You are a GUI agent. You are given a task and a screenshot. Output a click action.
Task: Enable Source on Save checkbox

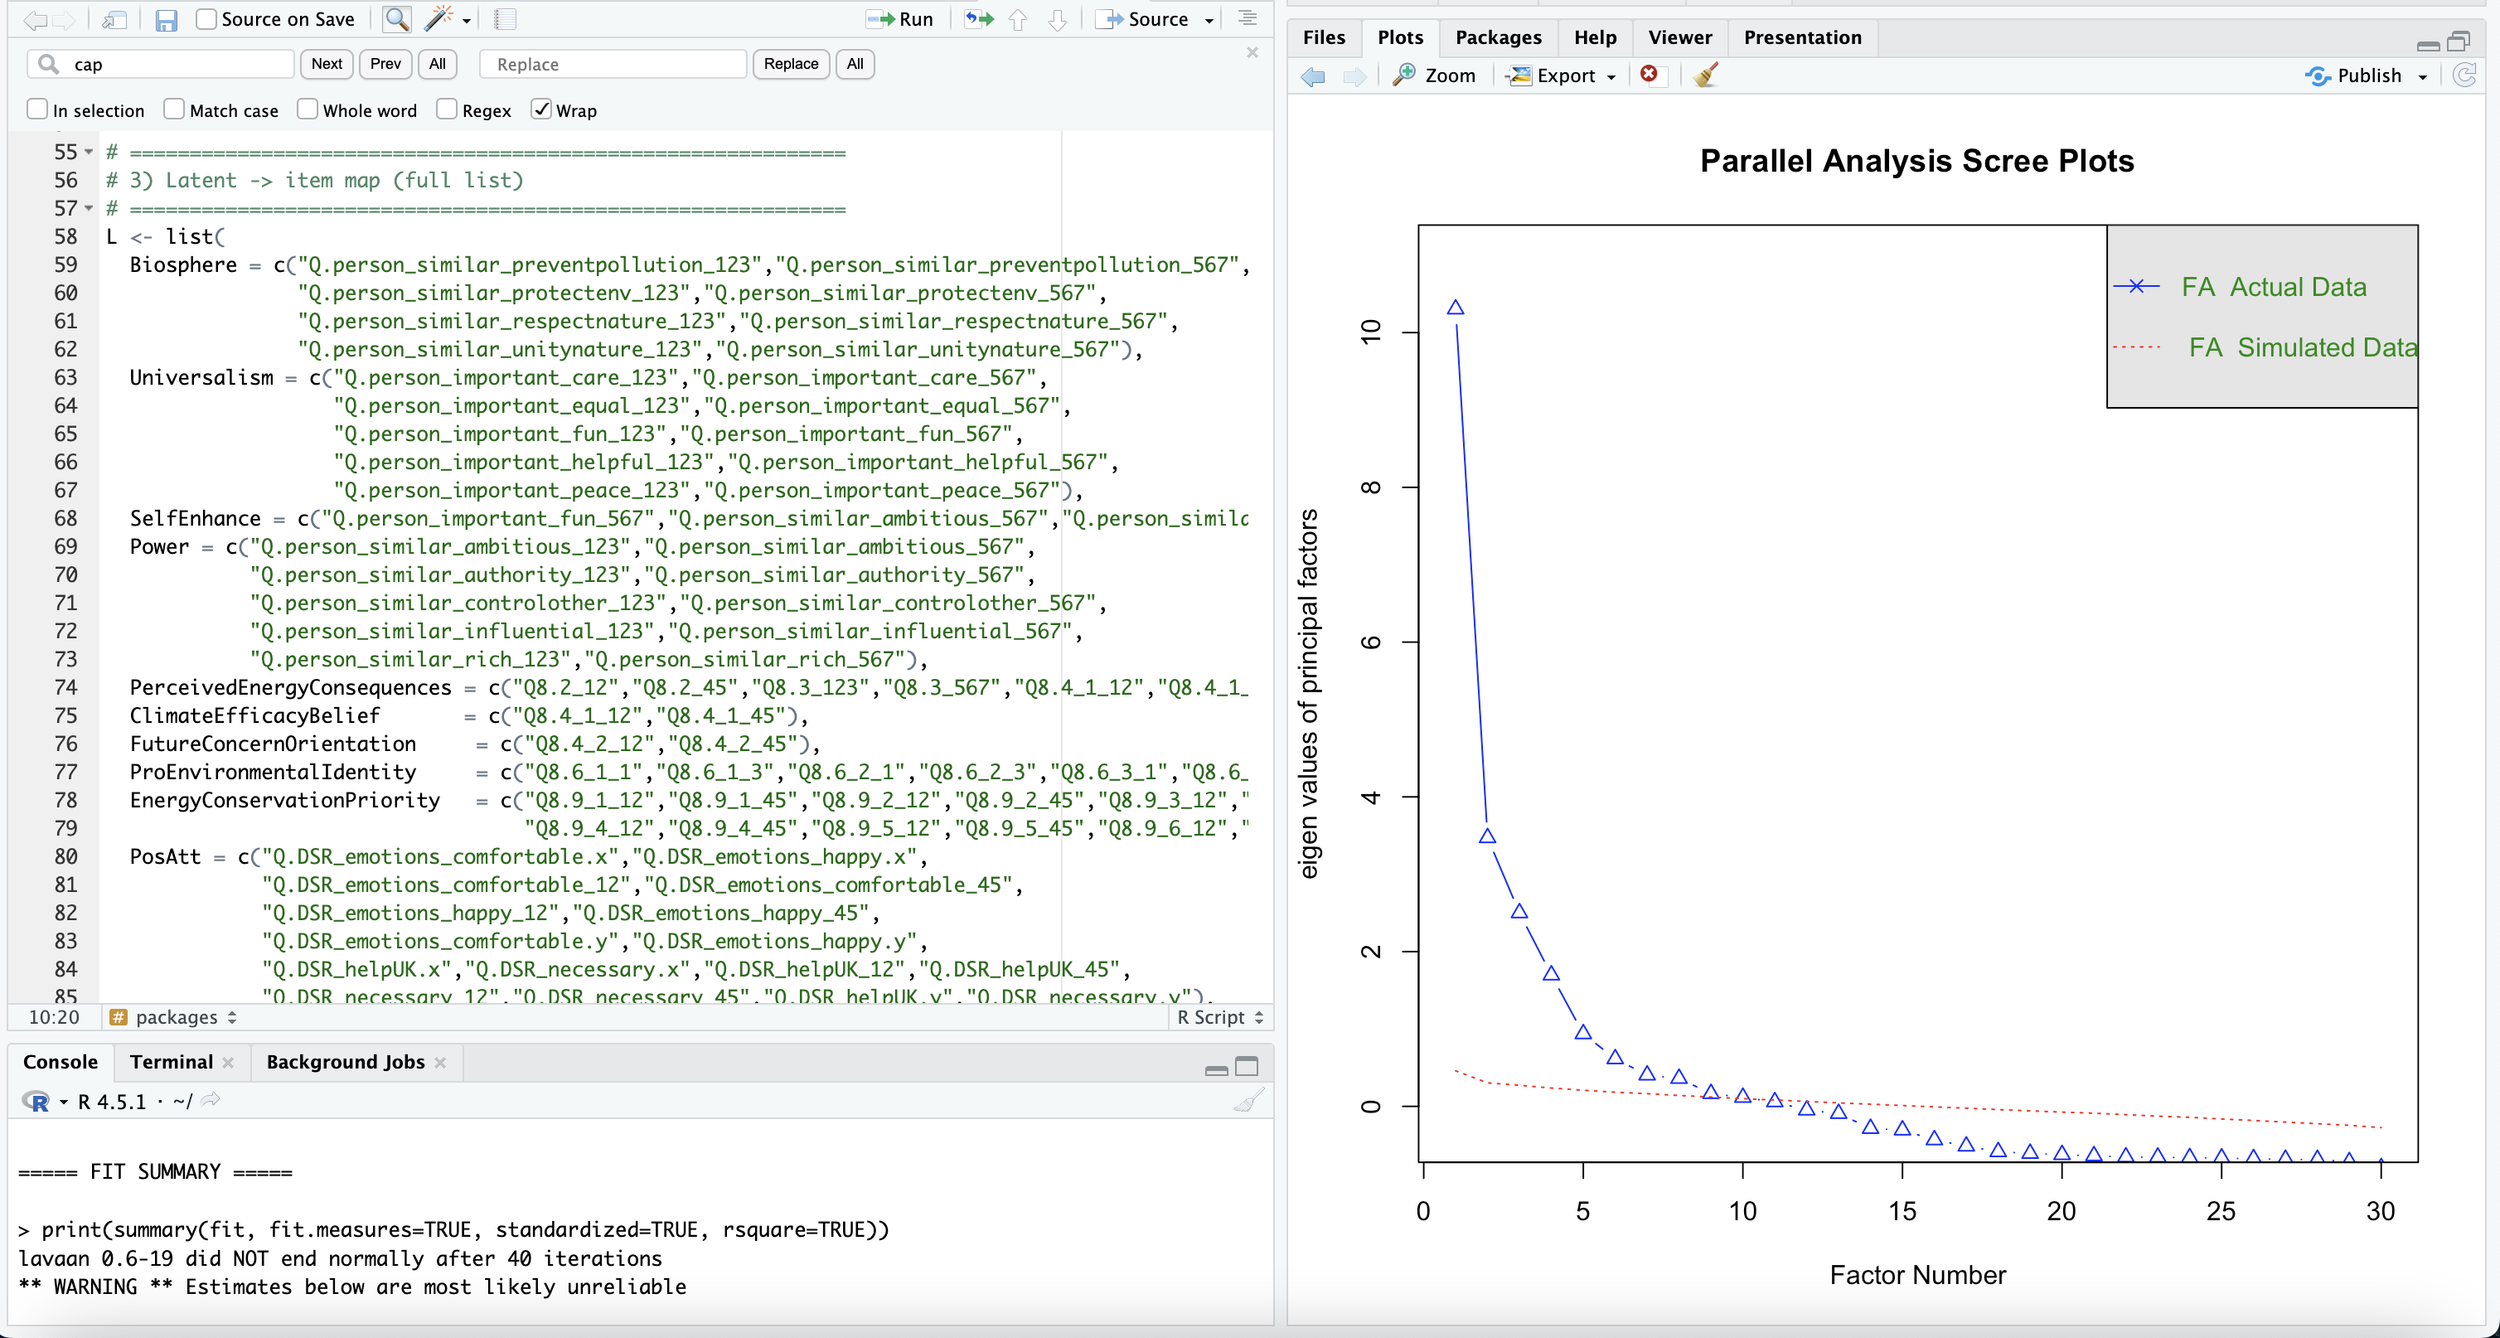206,19
